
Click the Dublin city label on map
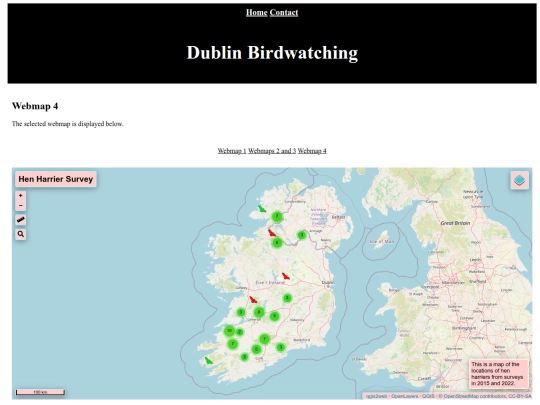tap(328, 283)
